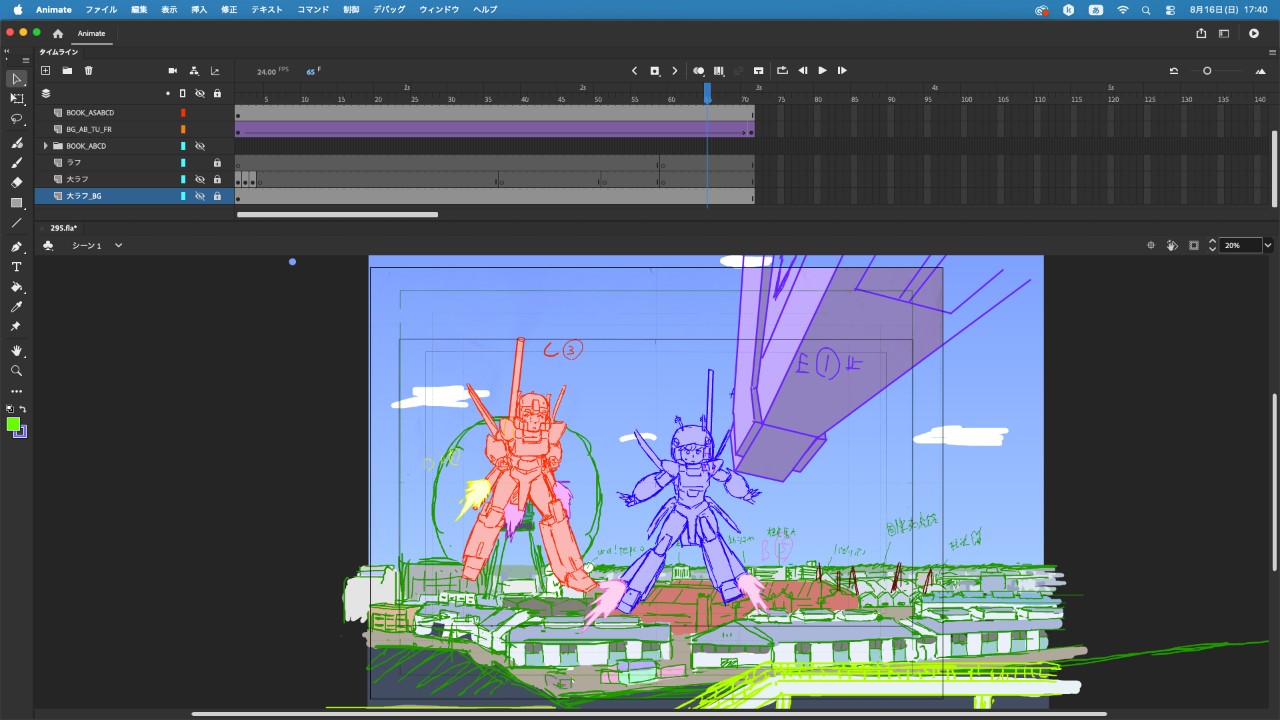
Task: Expand the BOOK_ABCD layer folder
Action: click(45, 146)
